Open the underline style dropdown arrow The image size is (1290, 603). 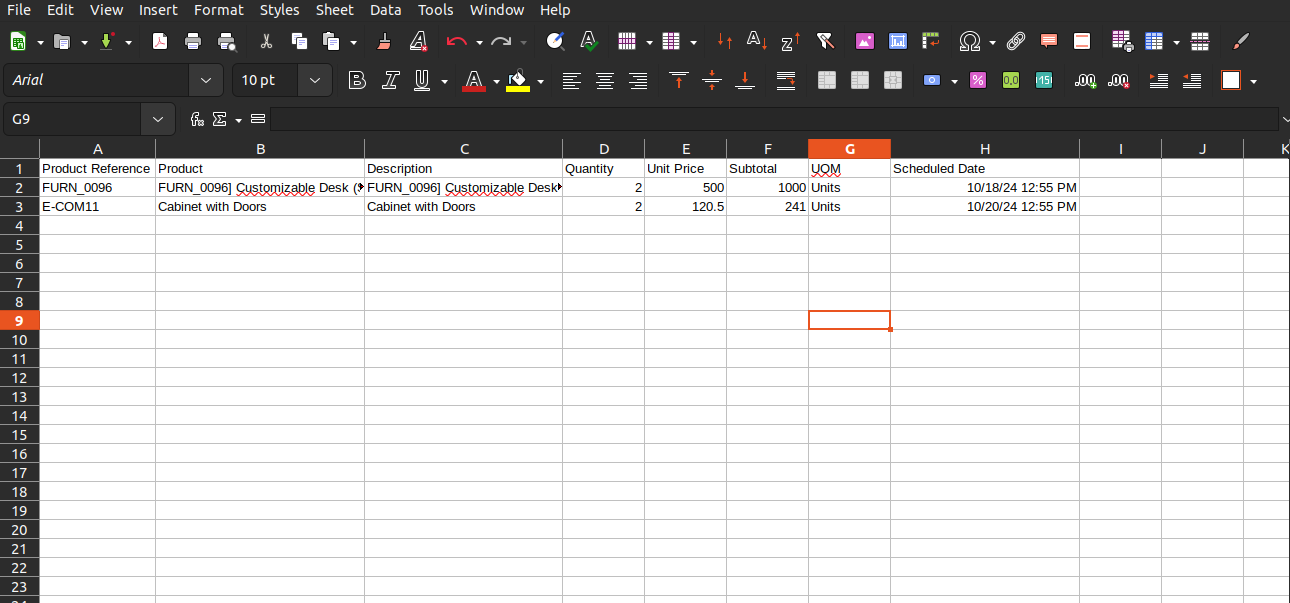[444, 81]
